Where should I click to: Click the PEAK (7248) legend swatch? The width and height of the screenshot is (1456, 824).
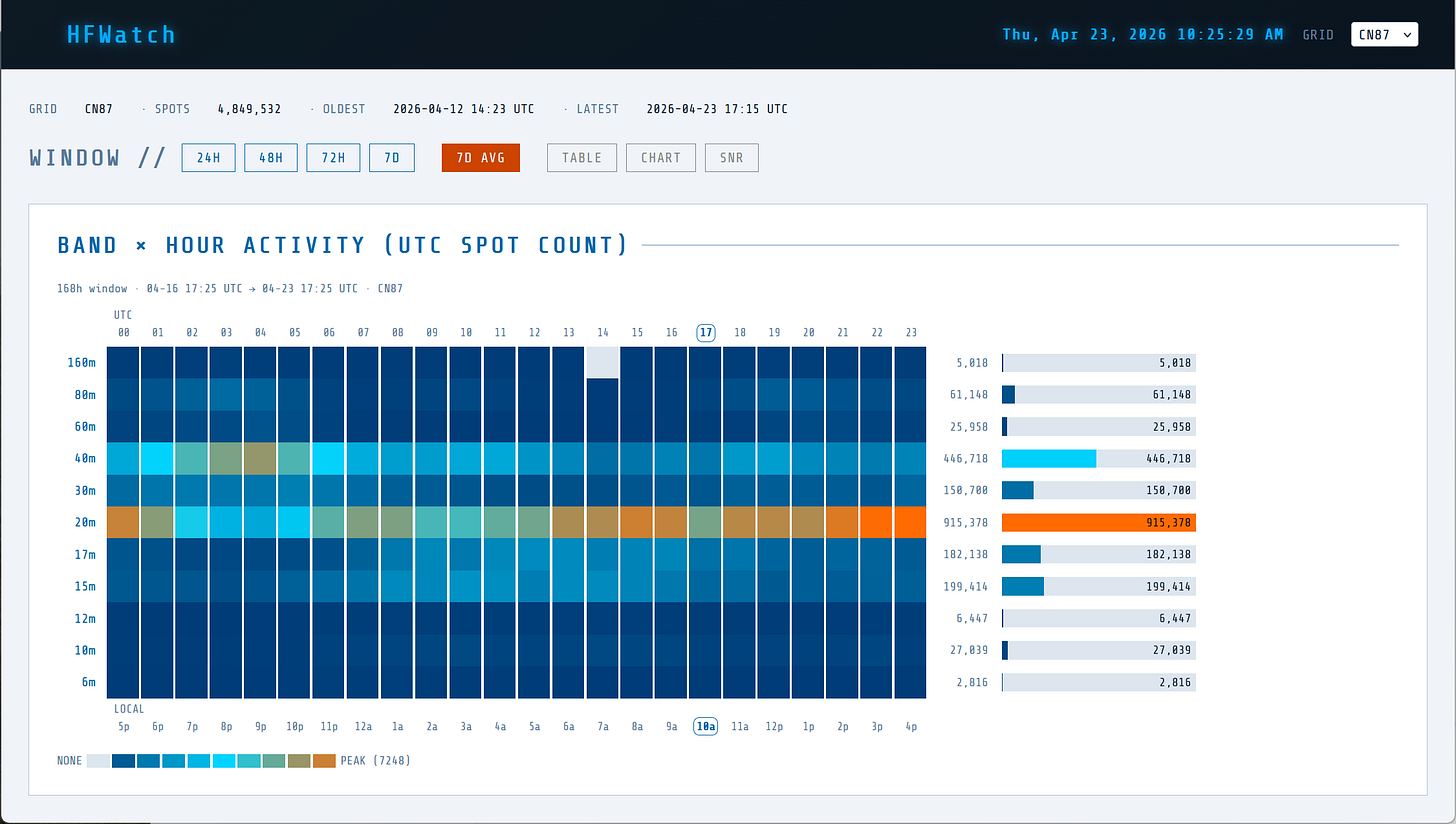pos(324,760)
